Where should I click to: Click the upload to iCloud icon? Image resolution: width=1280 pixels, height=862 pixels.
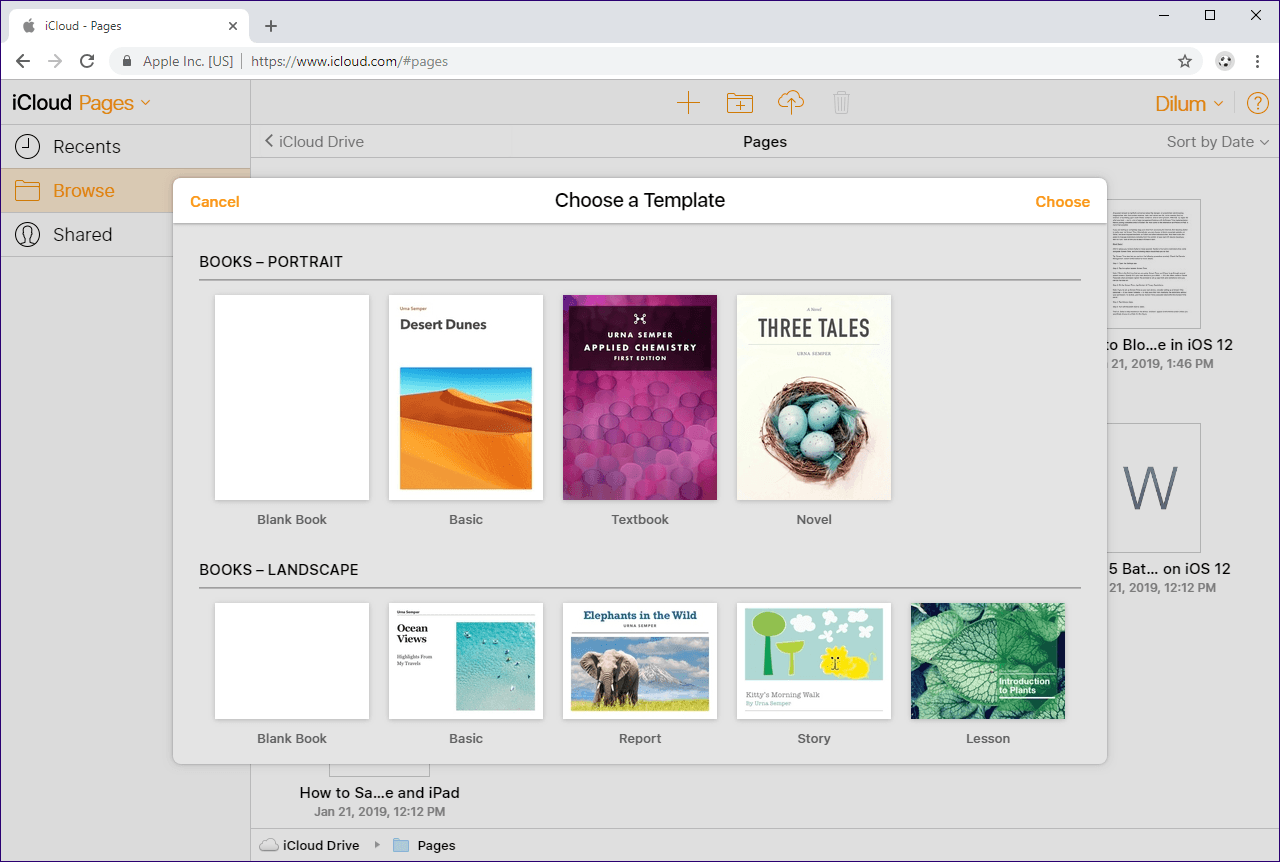click(791, 102)
